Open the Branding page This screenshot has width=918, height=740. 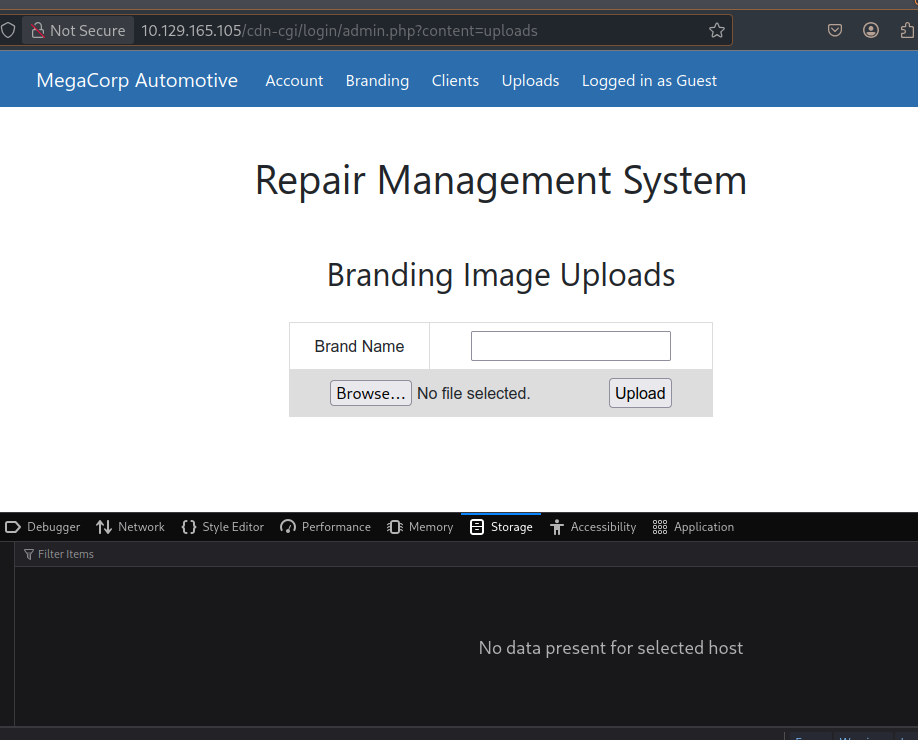click(377, 81)
